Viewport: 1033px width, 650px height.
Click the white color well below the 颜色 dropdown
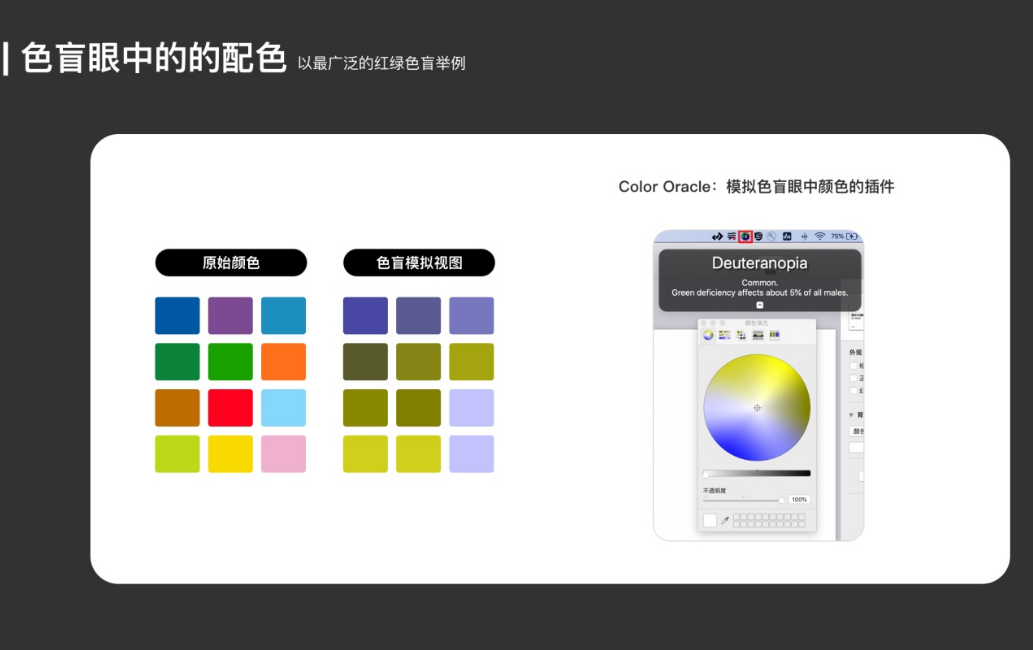(x=856, y=447)
